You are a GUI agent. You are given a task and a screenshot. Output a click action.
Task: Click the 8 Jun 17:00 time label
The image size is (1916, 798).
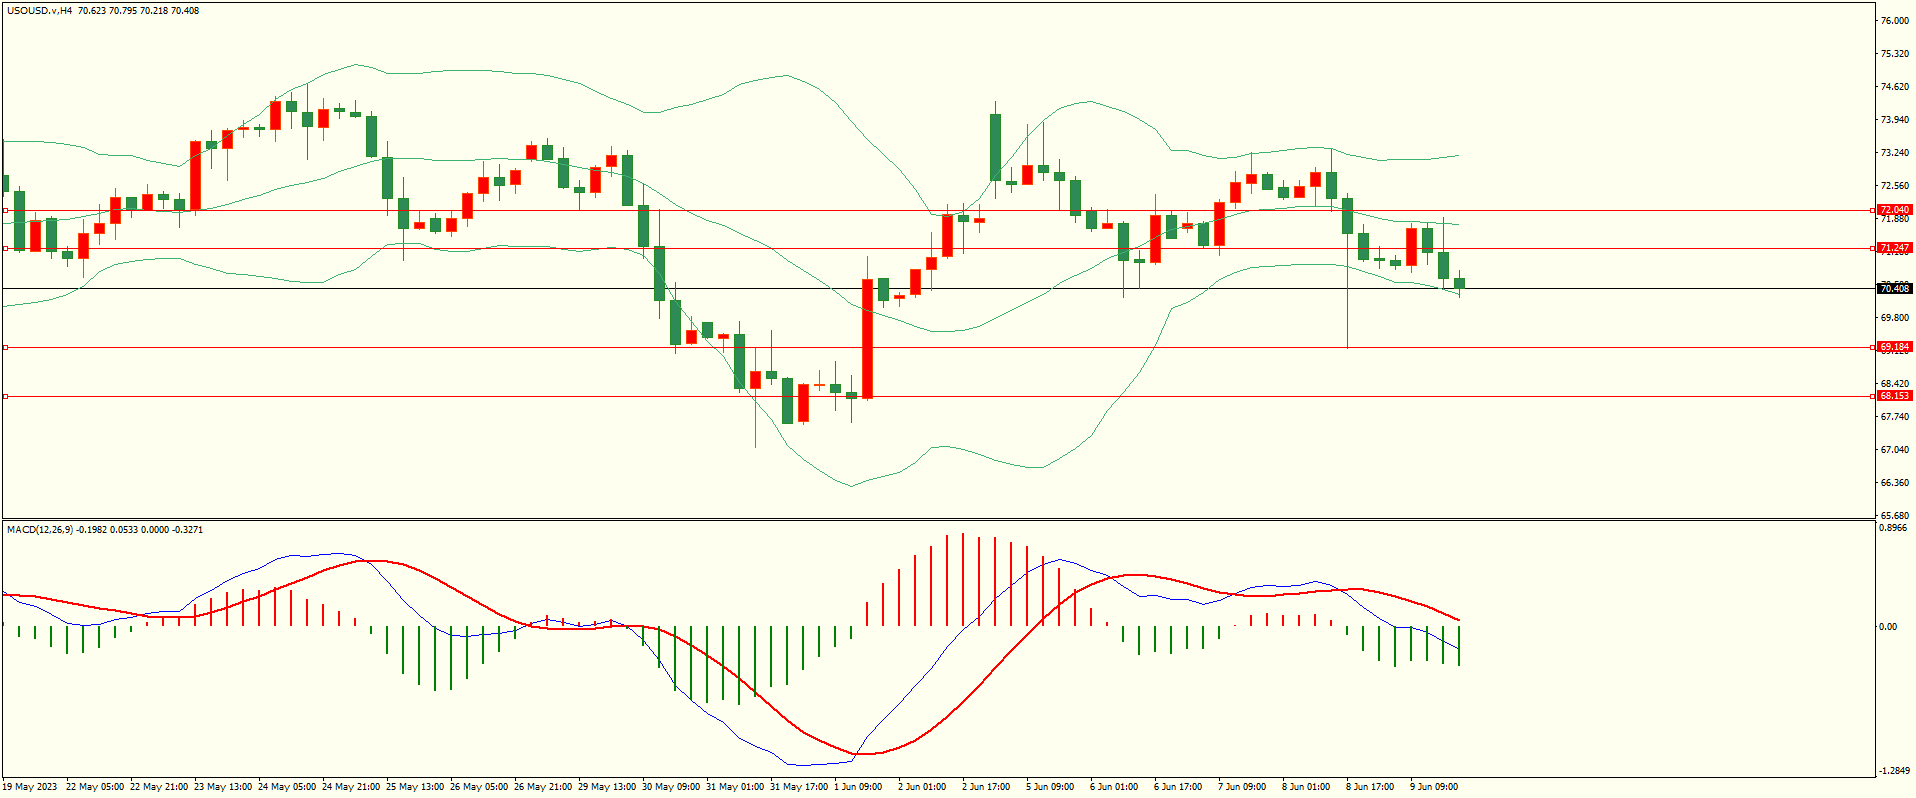click(x=1370, y=787)
